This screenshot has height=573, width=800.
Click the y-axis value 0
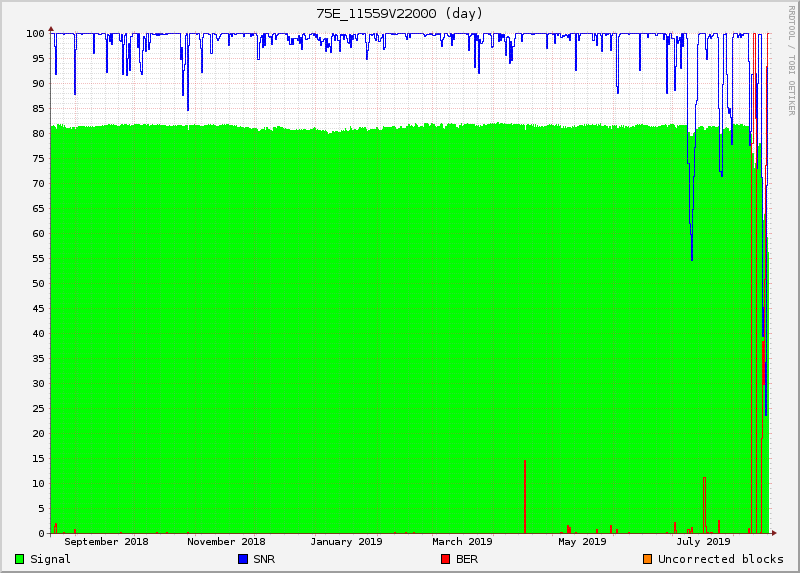click(x=41, y=534)
